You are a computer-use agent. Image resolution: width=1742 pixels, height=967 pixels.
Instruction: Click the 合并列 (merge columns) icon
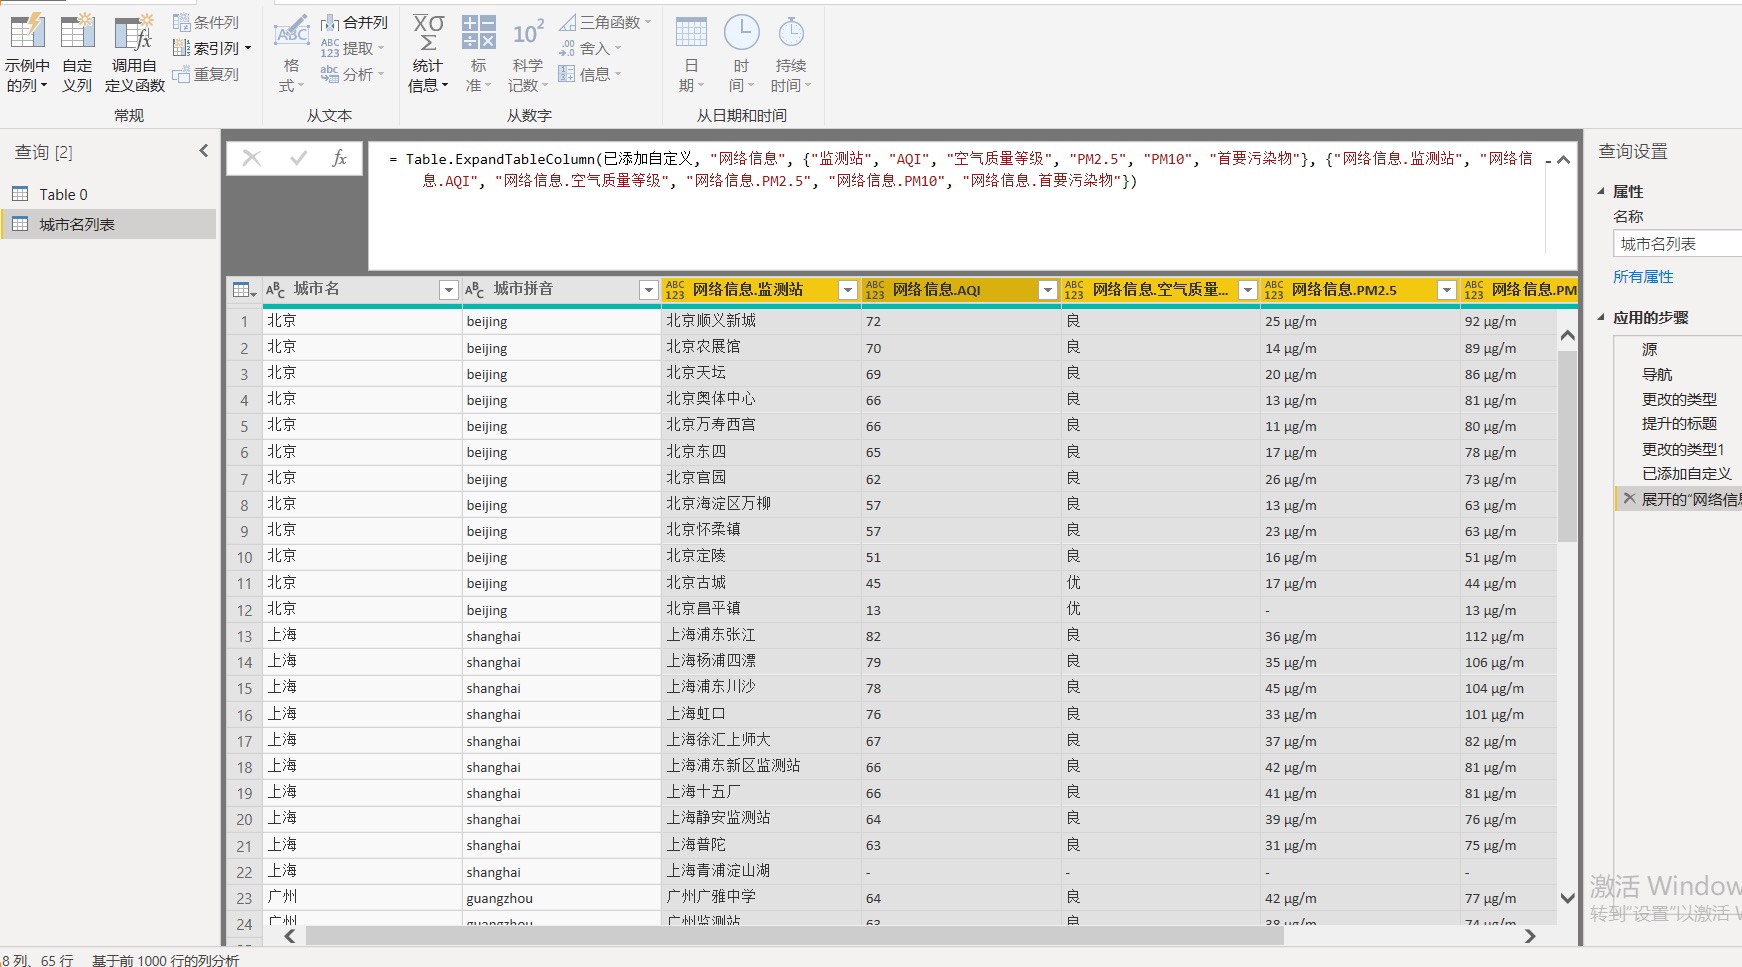330,22
